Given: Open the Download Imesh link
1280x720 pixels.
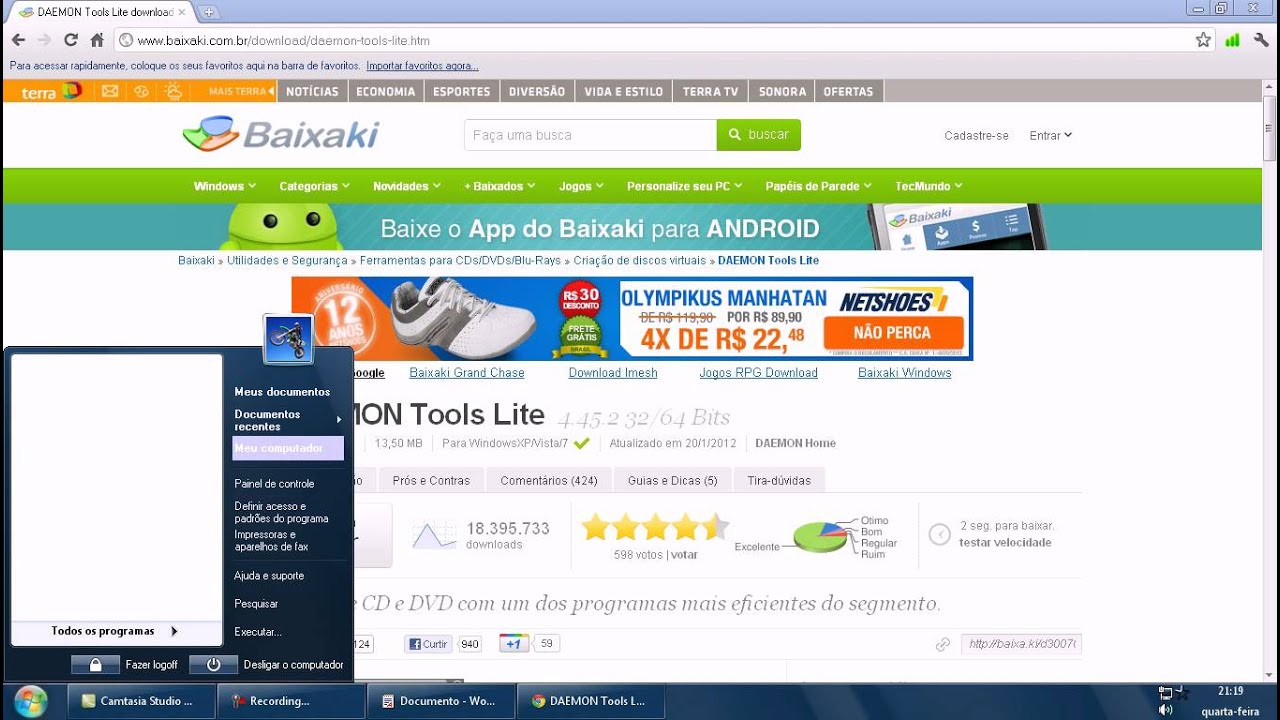Looking at the screenshot, I should [613, 373].
